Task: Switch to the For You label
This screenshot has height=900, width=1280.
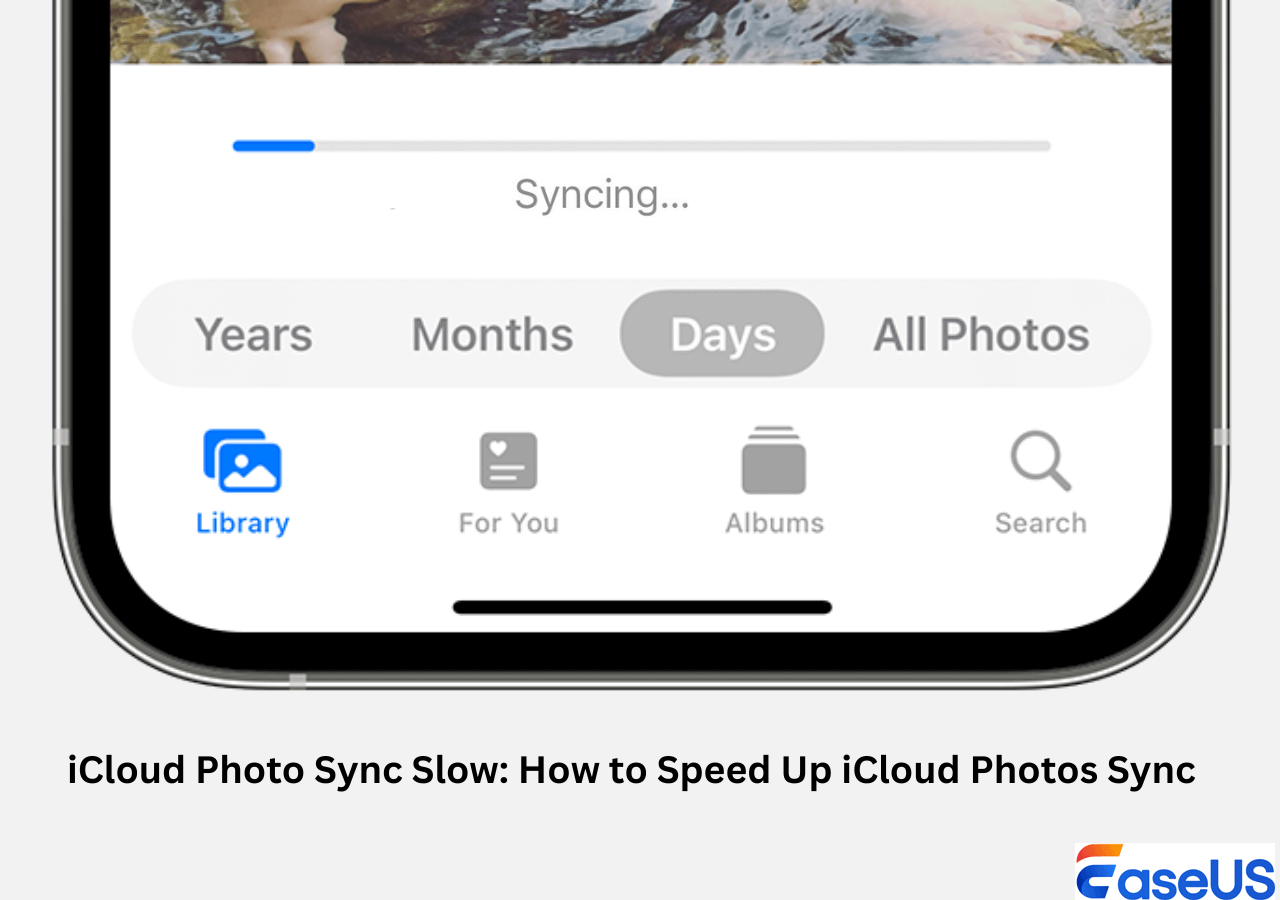Action: [x=508, y=523]
